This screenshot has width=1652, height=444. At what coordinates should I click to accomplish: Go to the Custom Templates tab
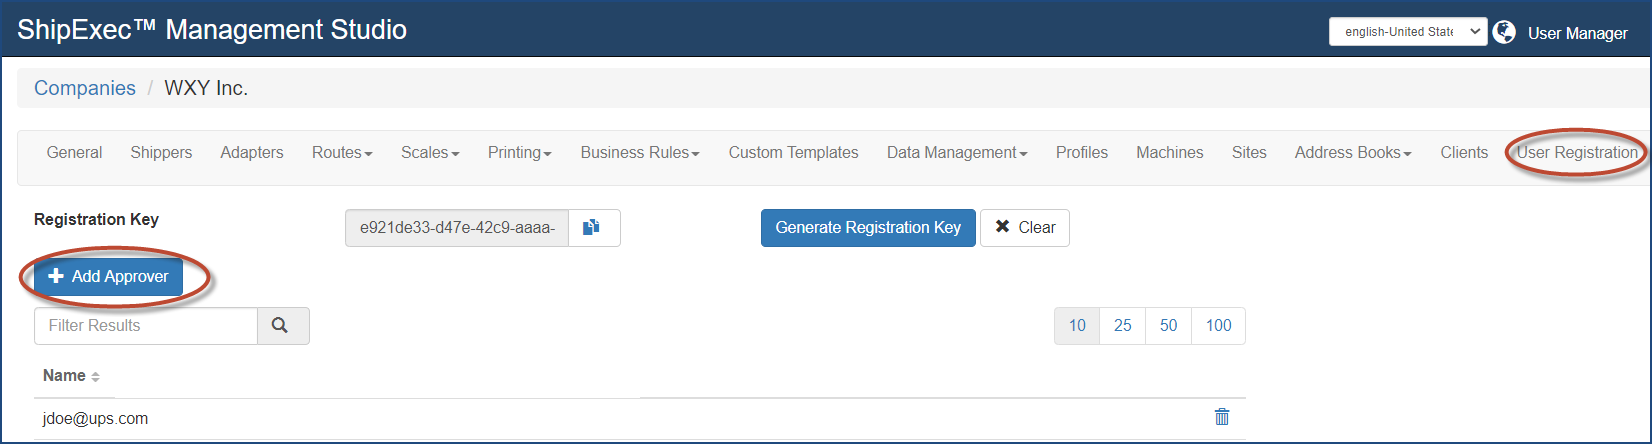tap(793, 153)
